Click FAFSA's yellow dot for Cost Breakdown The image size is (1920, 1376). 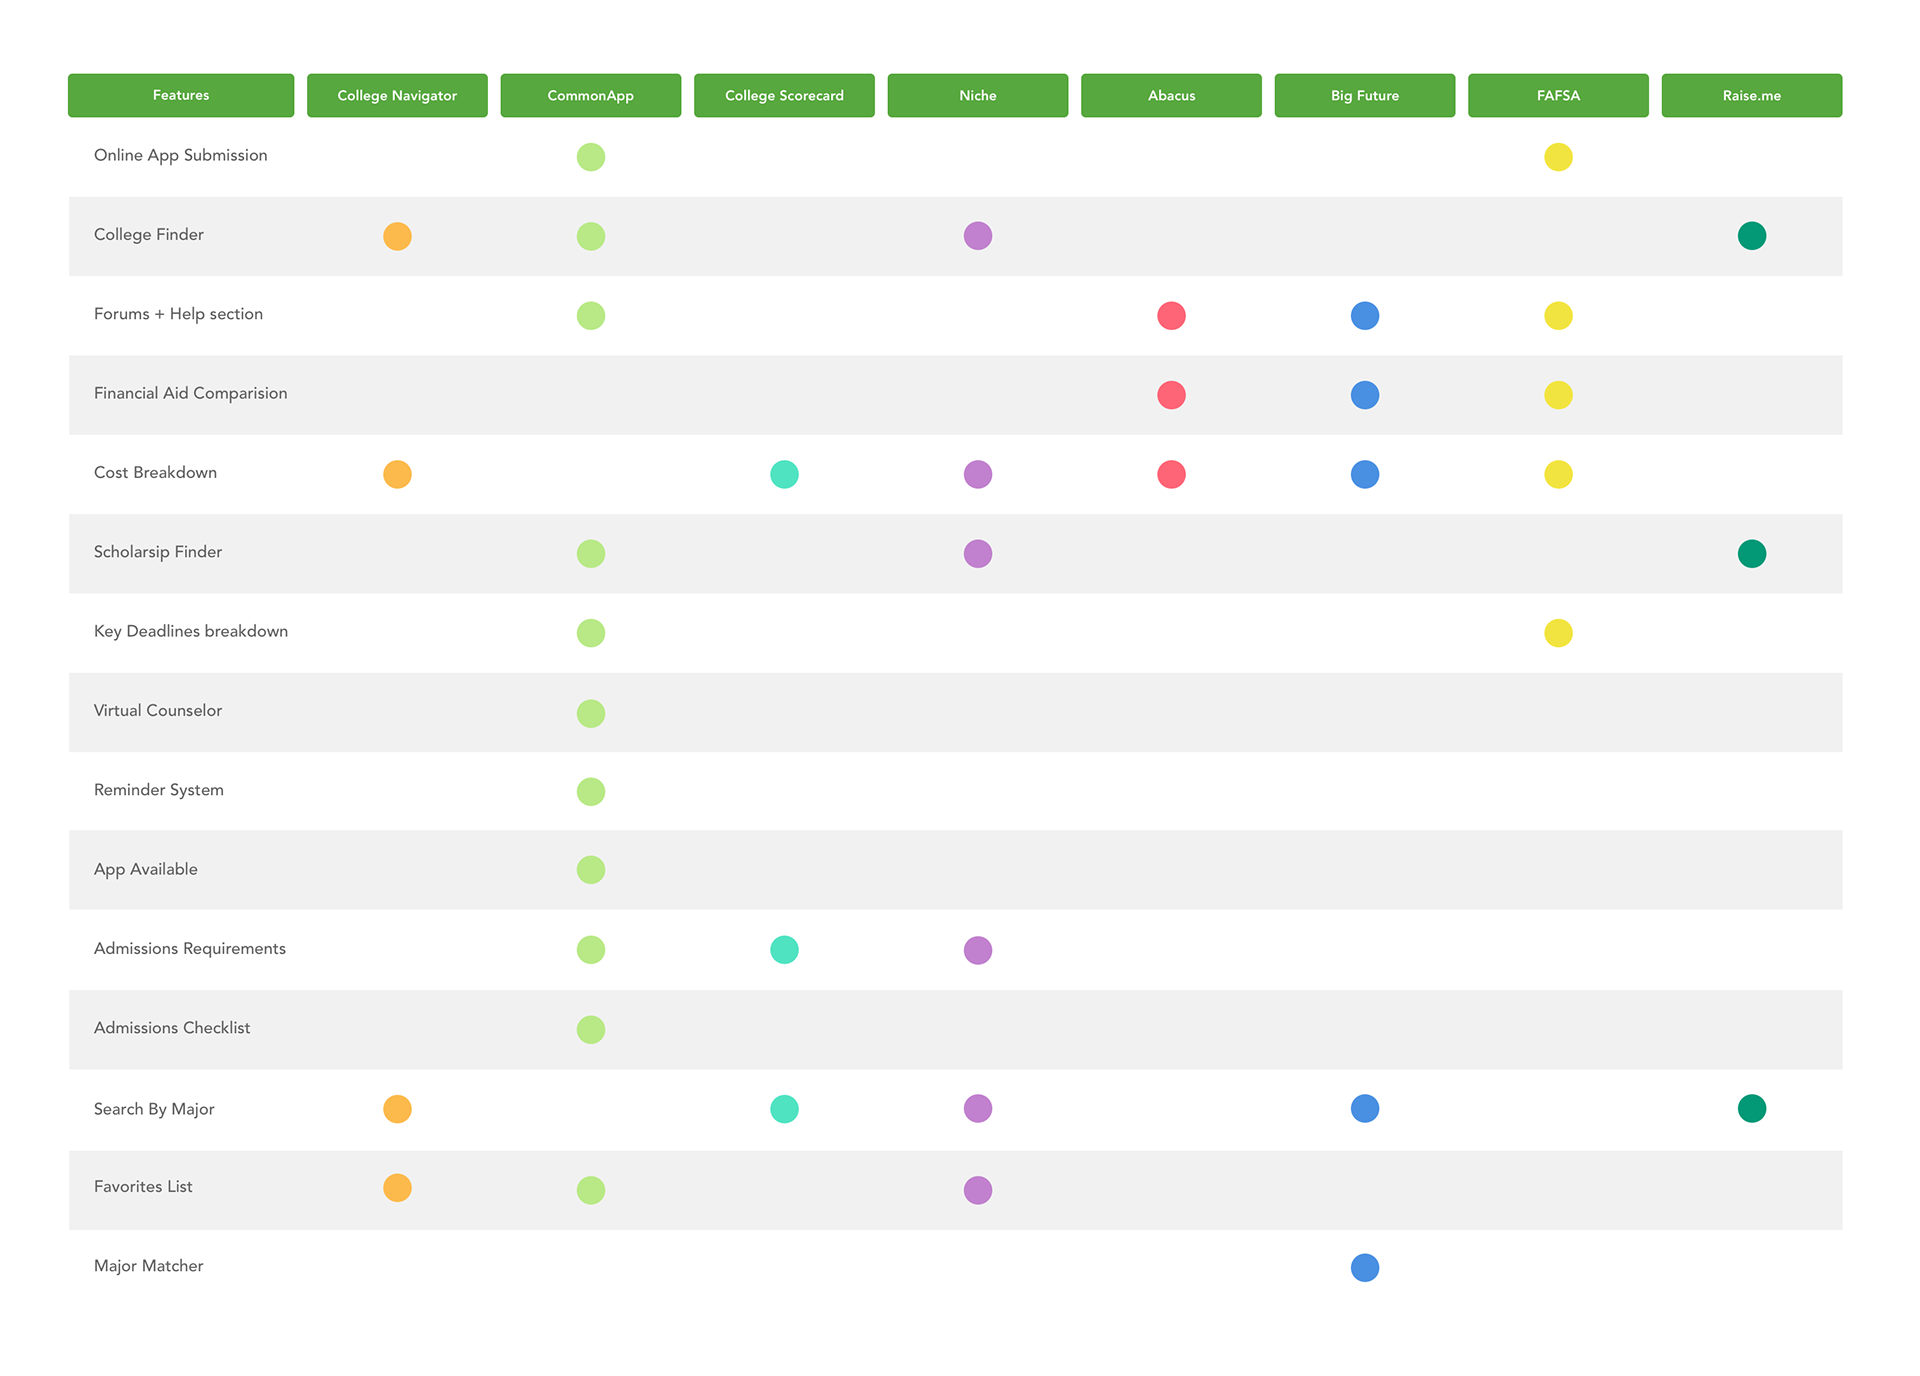click(1558, 474)
